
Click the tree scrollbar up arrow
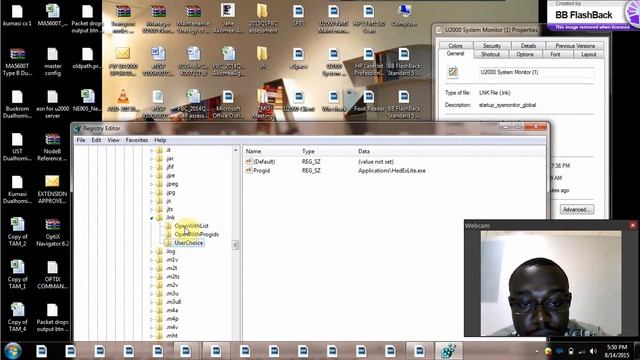(x=235, y=150)
